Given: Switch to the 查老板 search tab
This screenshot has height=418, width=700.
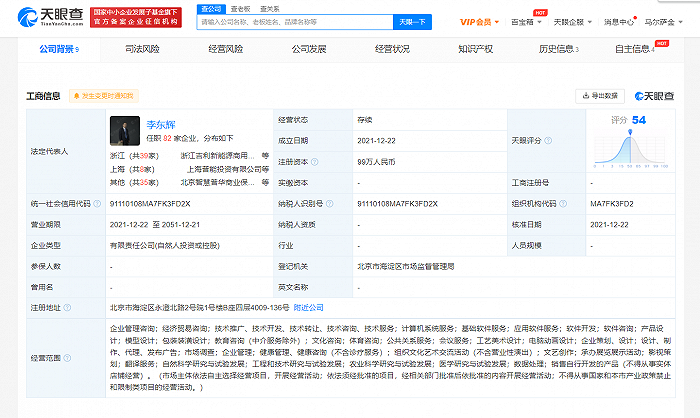Looking at the screenshot, I should [240, 9].
